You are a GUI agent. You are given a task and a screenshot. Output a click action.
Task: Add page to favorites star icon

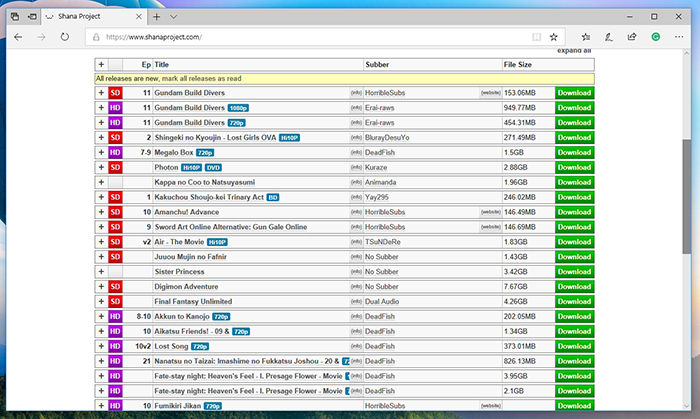click(554, 37)
